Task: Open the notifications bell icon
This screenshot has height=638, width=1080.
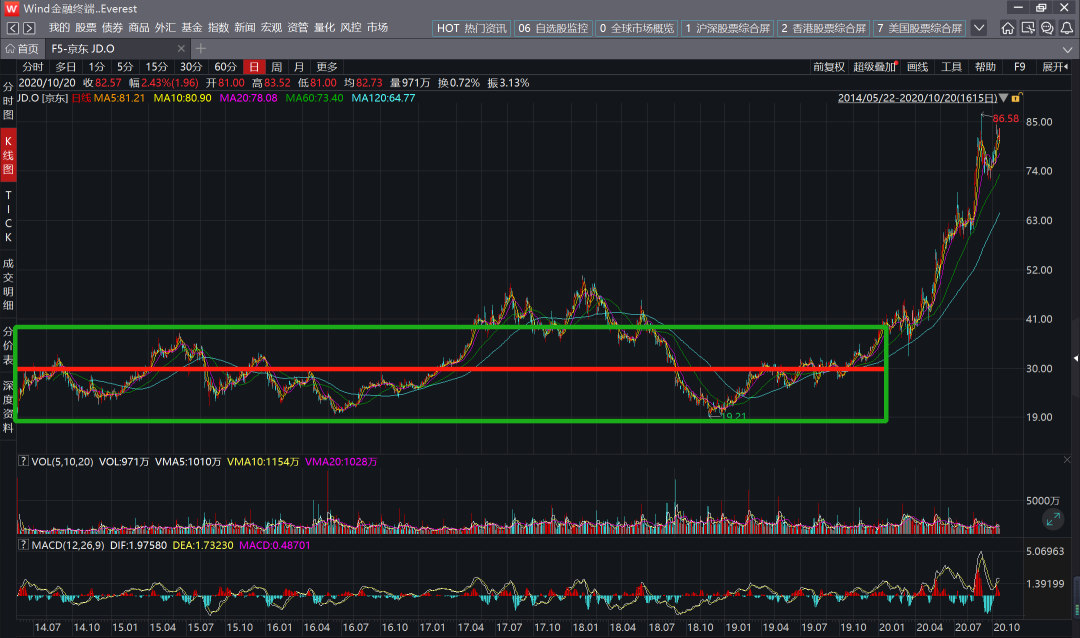Action: click(1066, 28)
